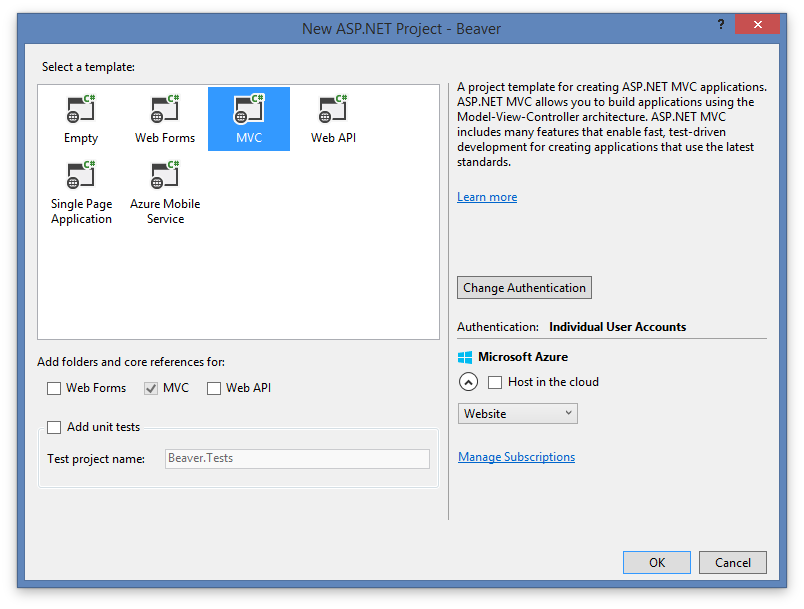Toggle the MVC references checkbox
The height and width of the screenshot is (609, 804).
151,389
